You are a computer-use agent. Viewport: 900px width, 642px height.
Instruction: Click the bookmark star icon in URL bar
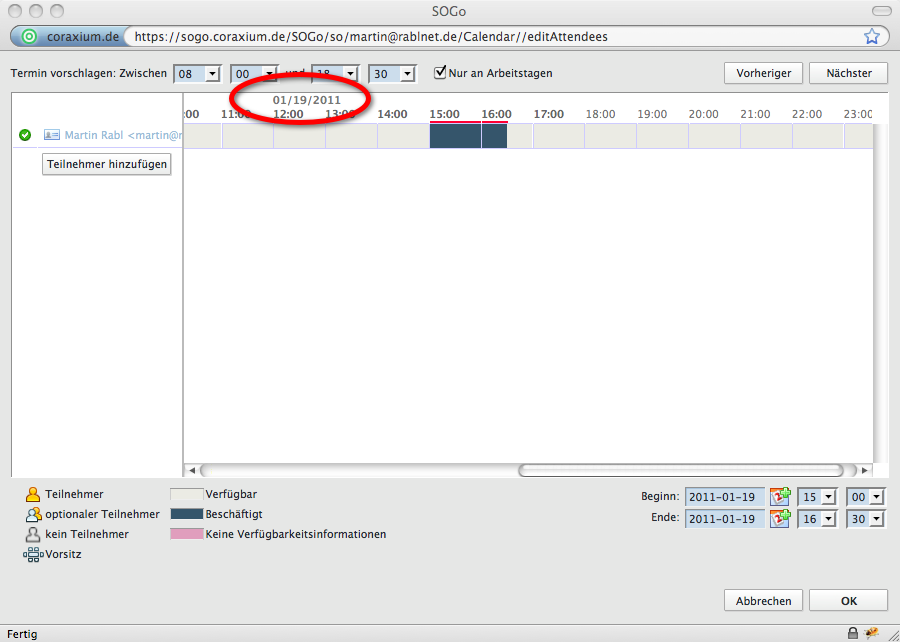pos(871,36)
